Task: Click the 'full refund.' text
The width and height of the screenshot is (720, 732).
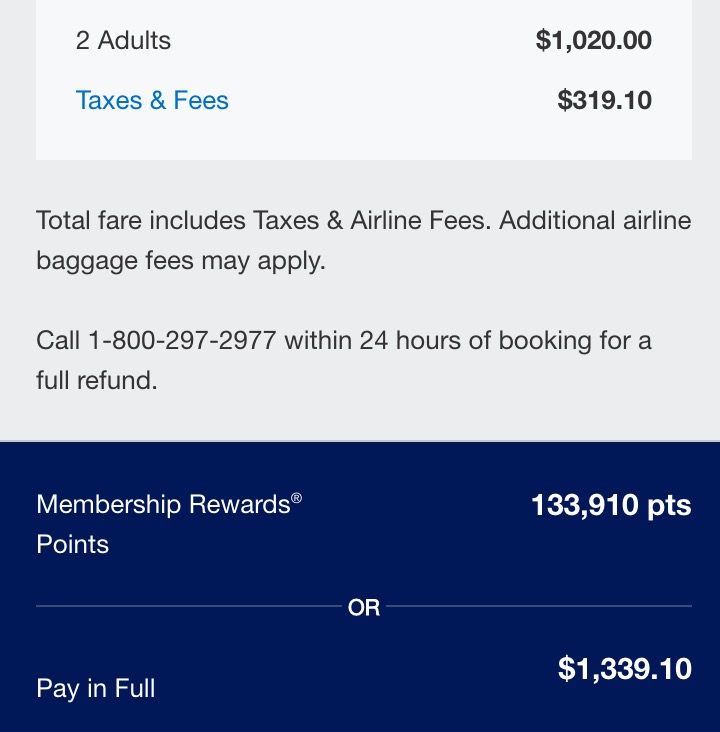Action: pyautogui.click(x=97, y=381)
